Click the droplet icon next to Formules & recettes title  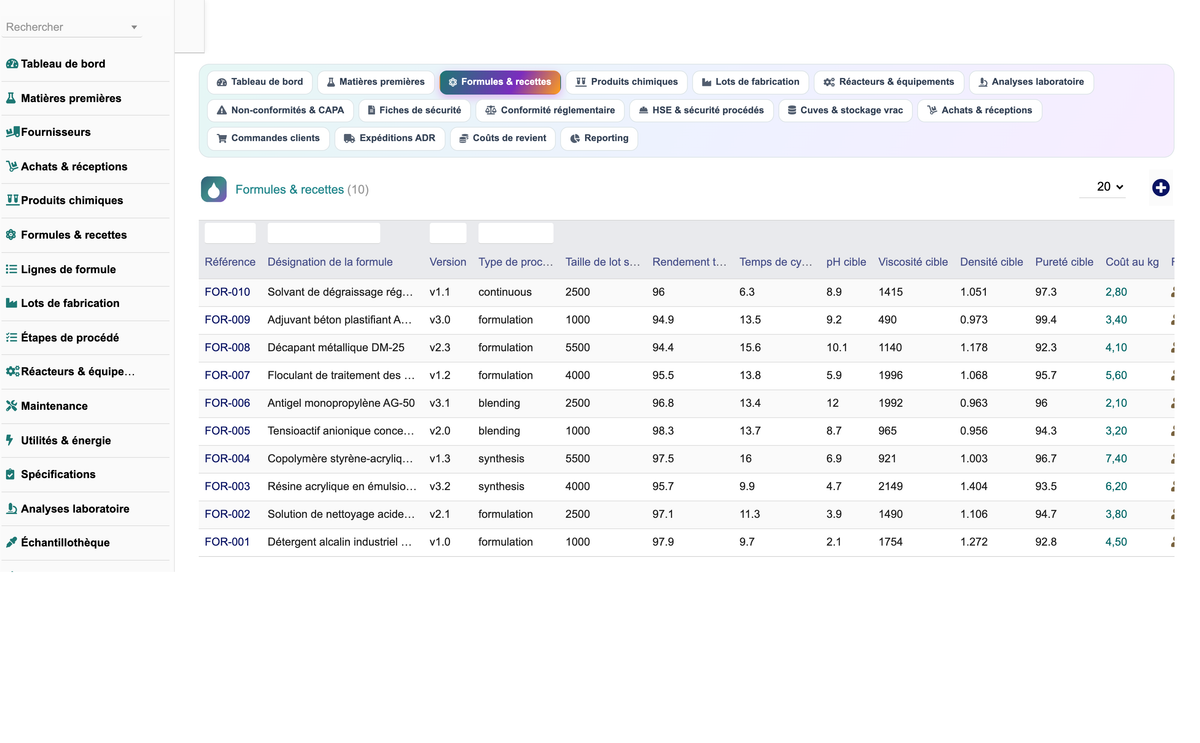214,189
